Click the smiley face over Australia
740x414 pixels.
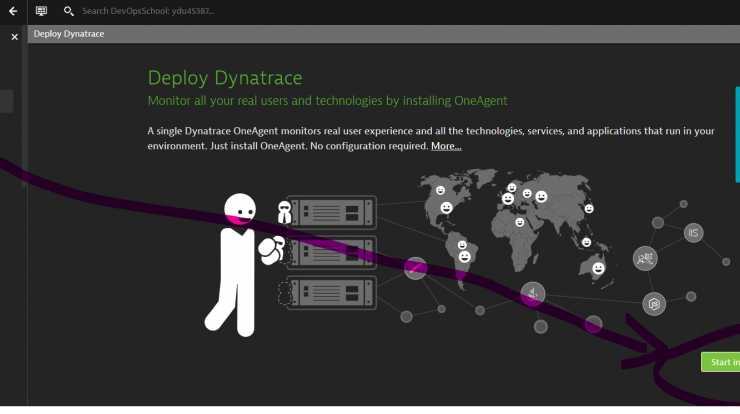tap(598, 269)
